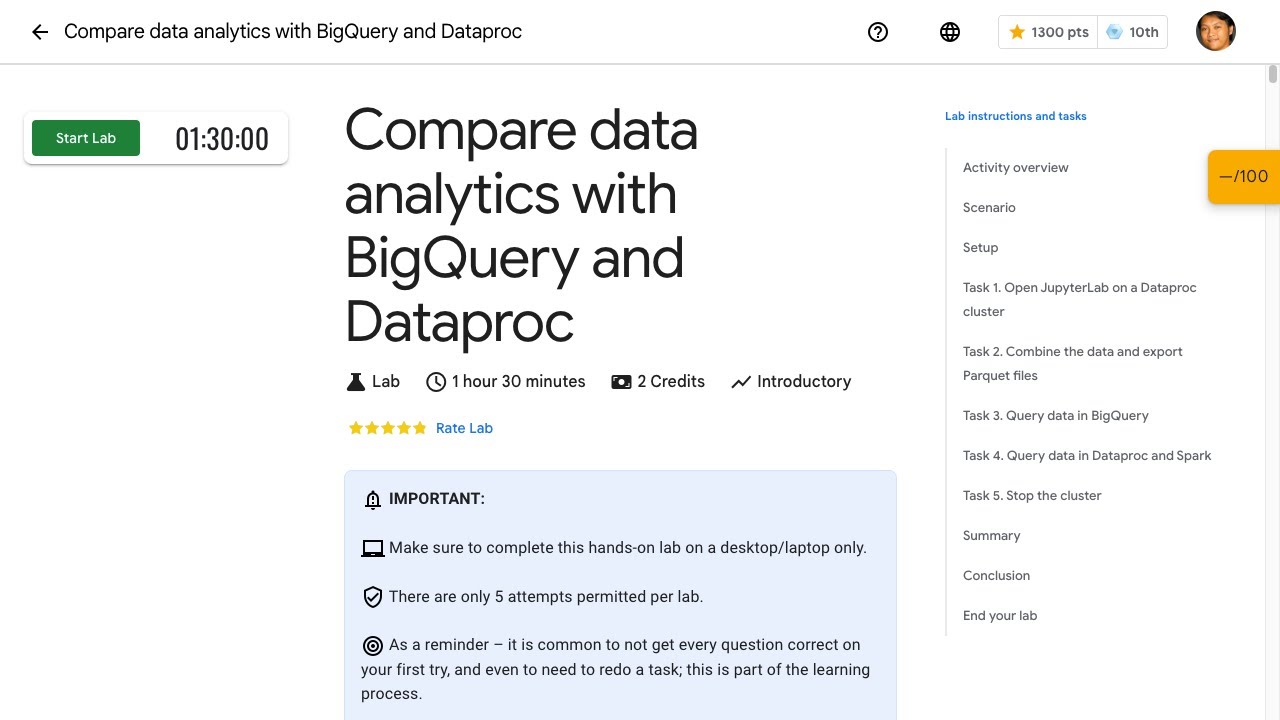The image size is (1280, 720).
Task: Jump to Activity overview section
Action: (1016, 167)
